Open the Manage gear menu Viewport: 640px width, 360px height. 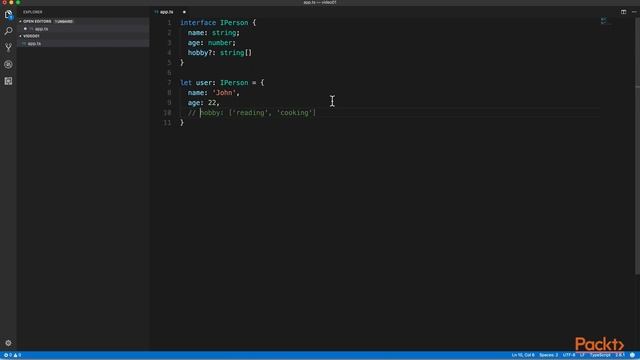point(8,343)
